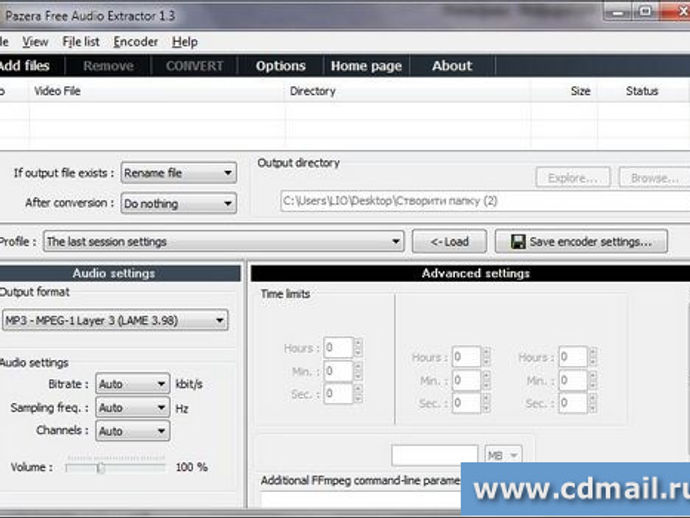Viewport: 690px width, 518px height.
Task: Click the middle Hours spinner arrows
Action: pyautogui.click(x=486, y=356)
